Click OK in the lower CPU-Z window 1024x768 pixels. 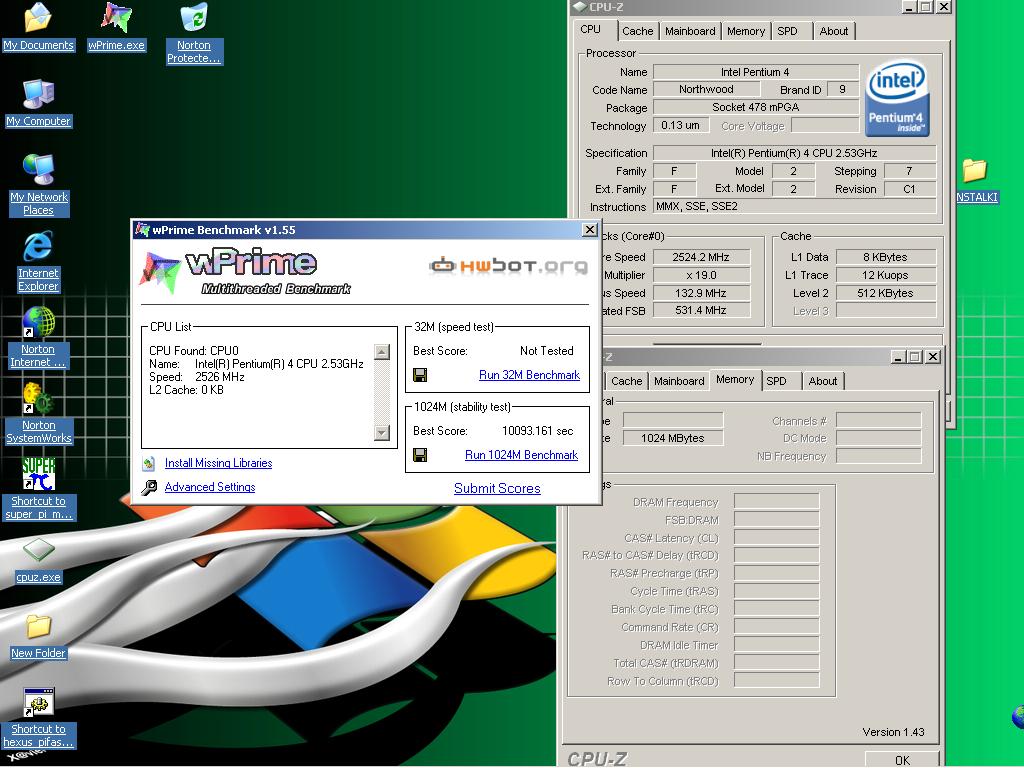(x=903, y=760)
